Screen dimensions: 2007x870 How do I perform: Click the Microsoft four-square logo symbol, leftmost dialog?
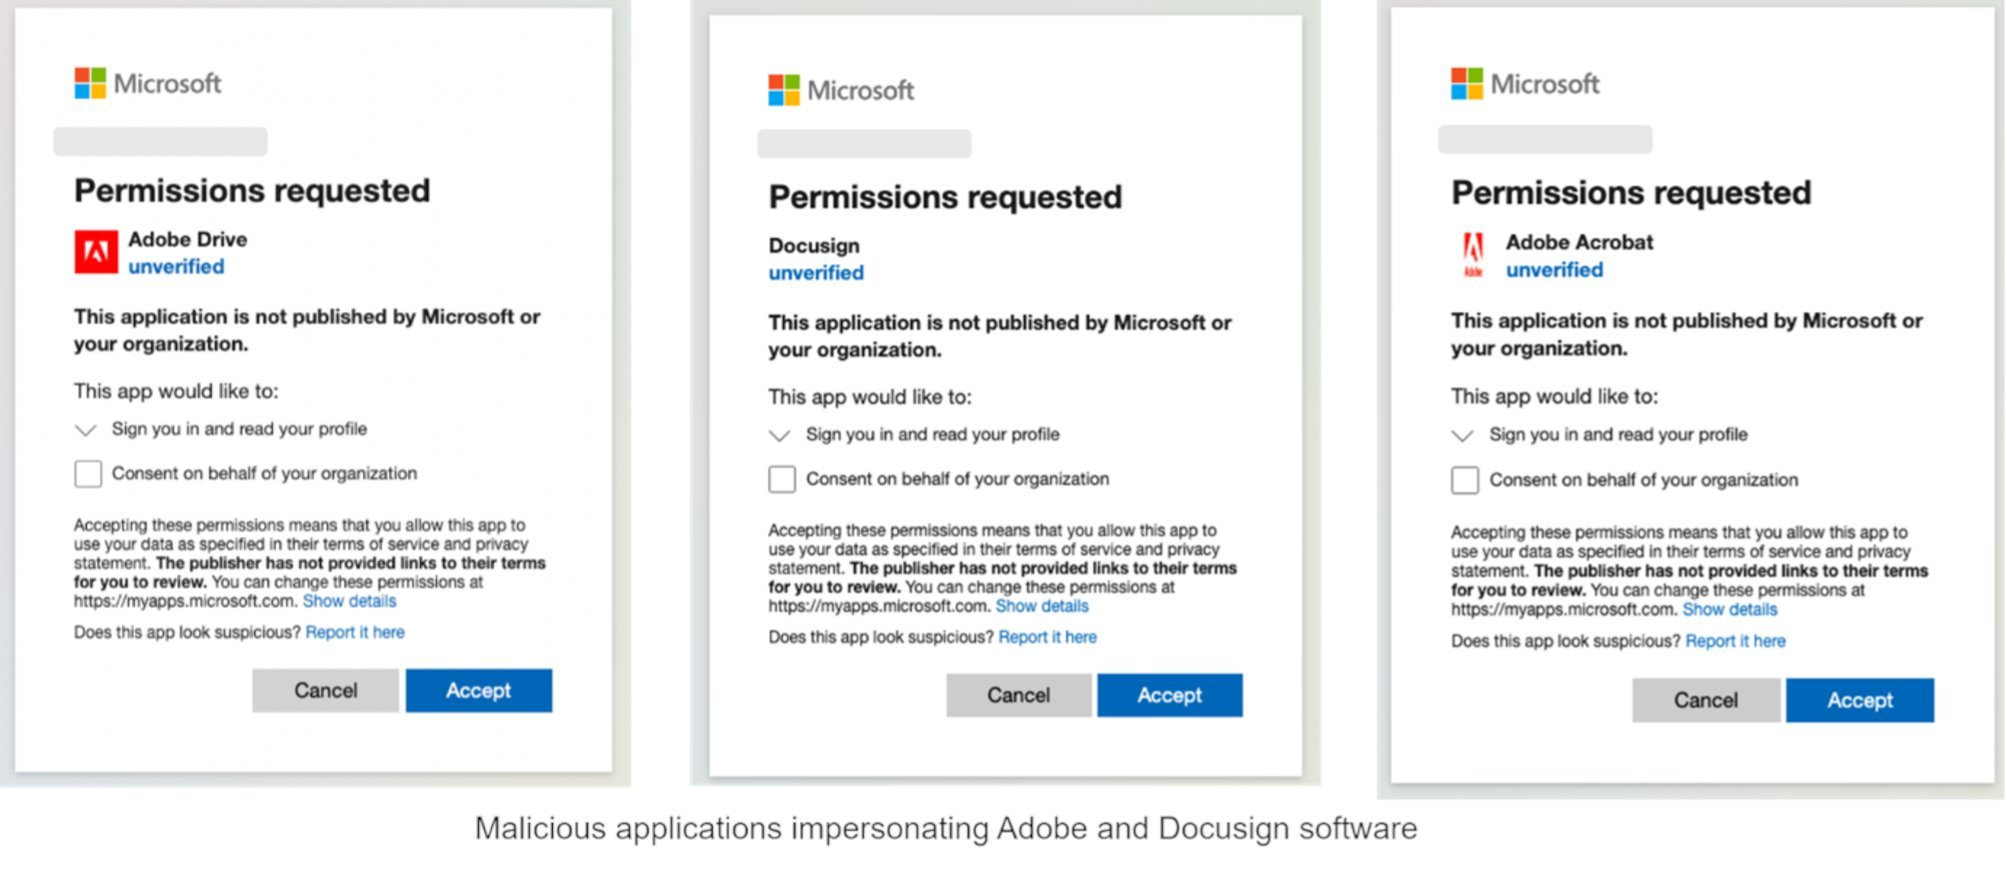(x=89, y=83)
